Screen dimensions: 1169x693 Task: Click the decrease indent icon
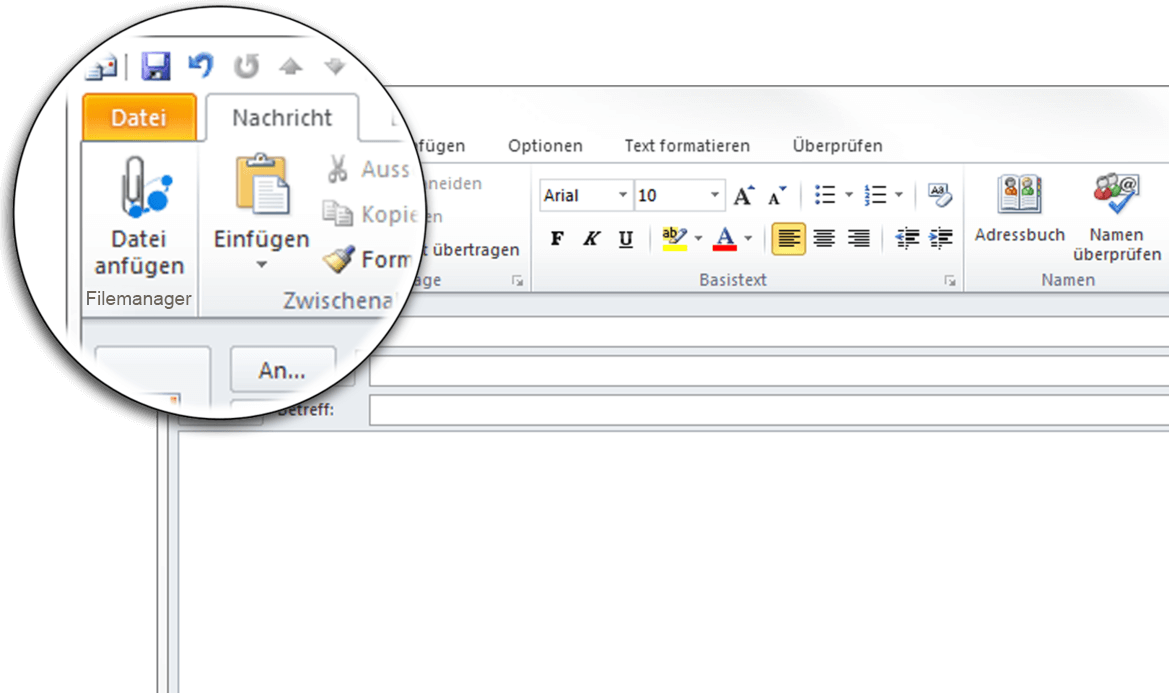(907, 238)
